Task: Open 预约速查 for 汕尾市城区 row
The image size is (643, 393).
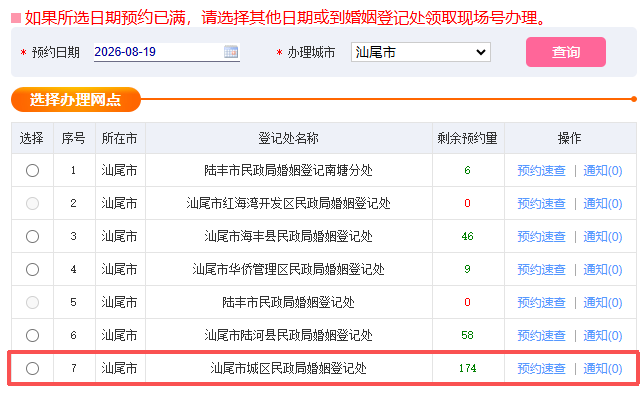Action: (x=541, y=368)
